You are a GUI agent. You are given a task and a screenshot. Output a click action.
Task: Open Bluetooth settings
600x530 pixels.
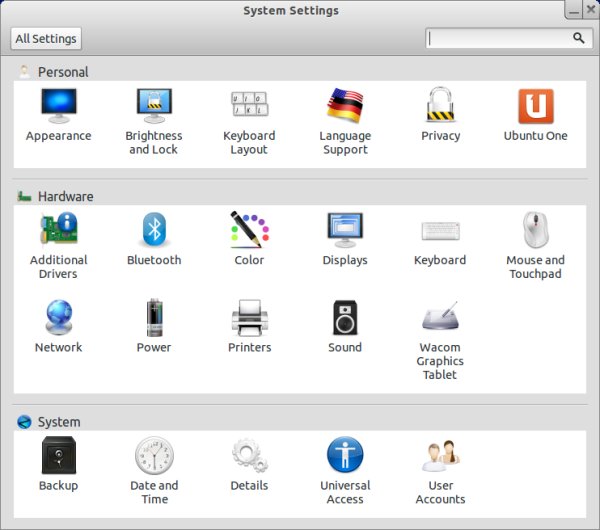click(154, 239)
